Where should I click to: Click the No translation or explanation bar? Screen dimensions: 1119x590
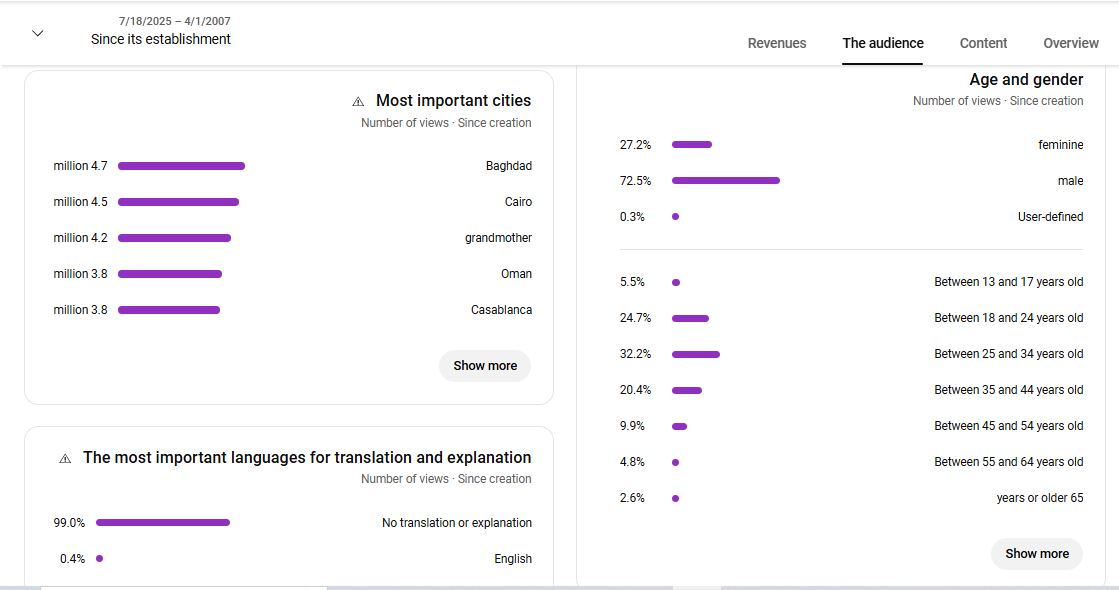point(162,523)
